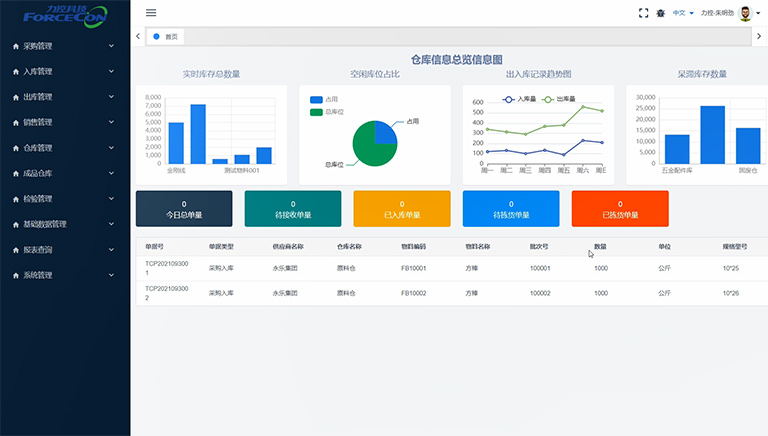Toggle 占用 legend in pie chart
Image resolution: width=768 pixels, height=436 pixels.
317,100
